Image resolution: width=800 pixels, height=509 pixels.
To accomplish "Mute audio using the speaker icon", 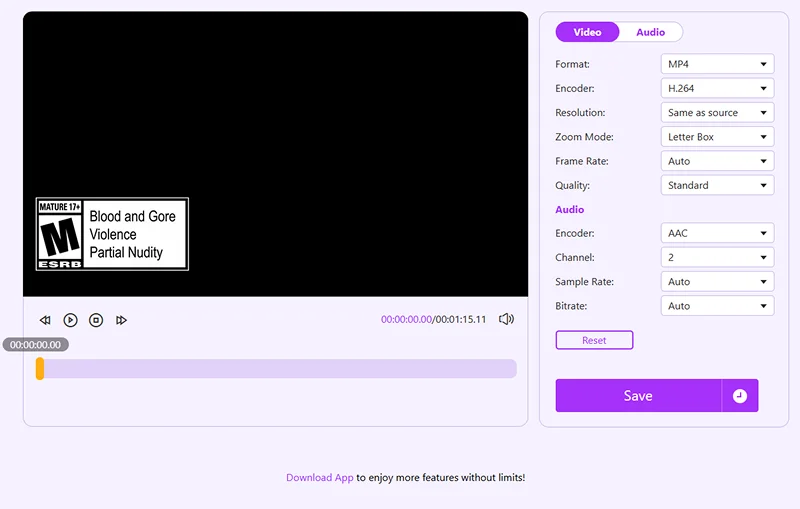I will pos(506,319).
